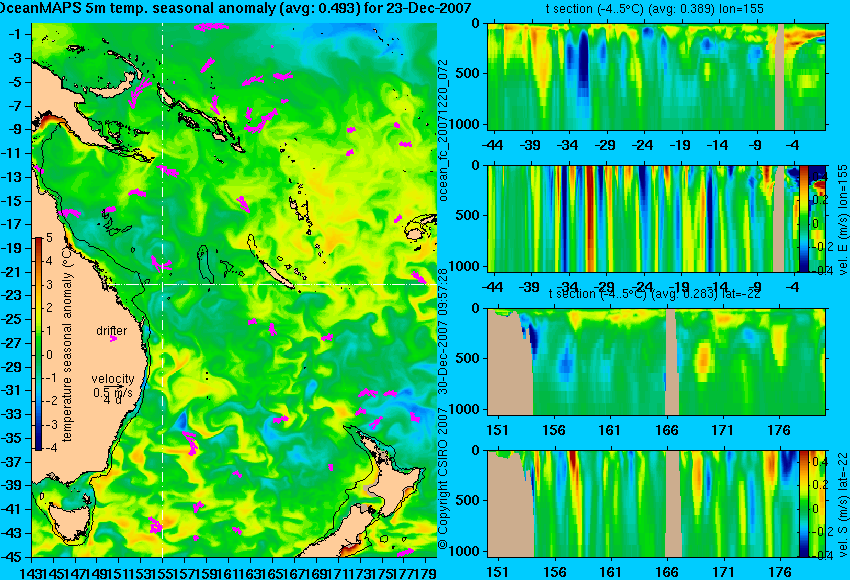850x580 pixels.
Task: Click the vel. S colorbar
Action: (803, 504)
